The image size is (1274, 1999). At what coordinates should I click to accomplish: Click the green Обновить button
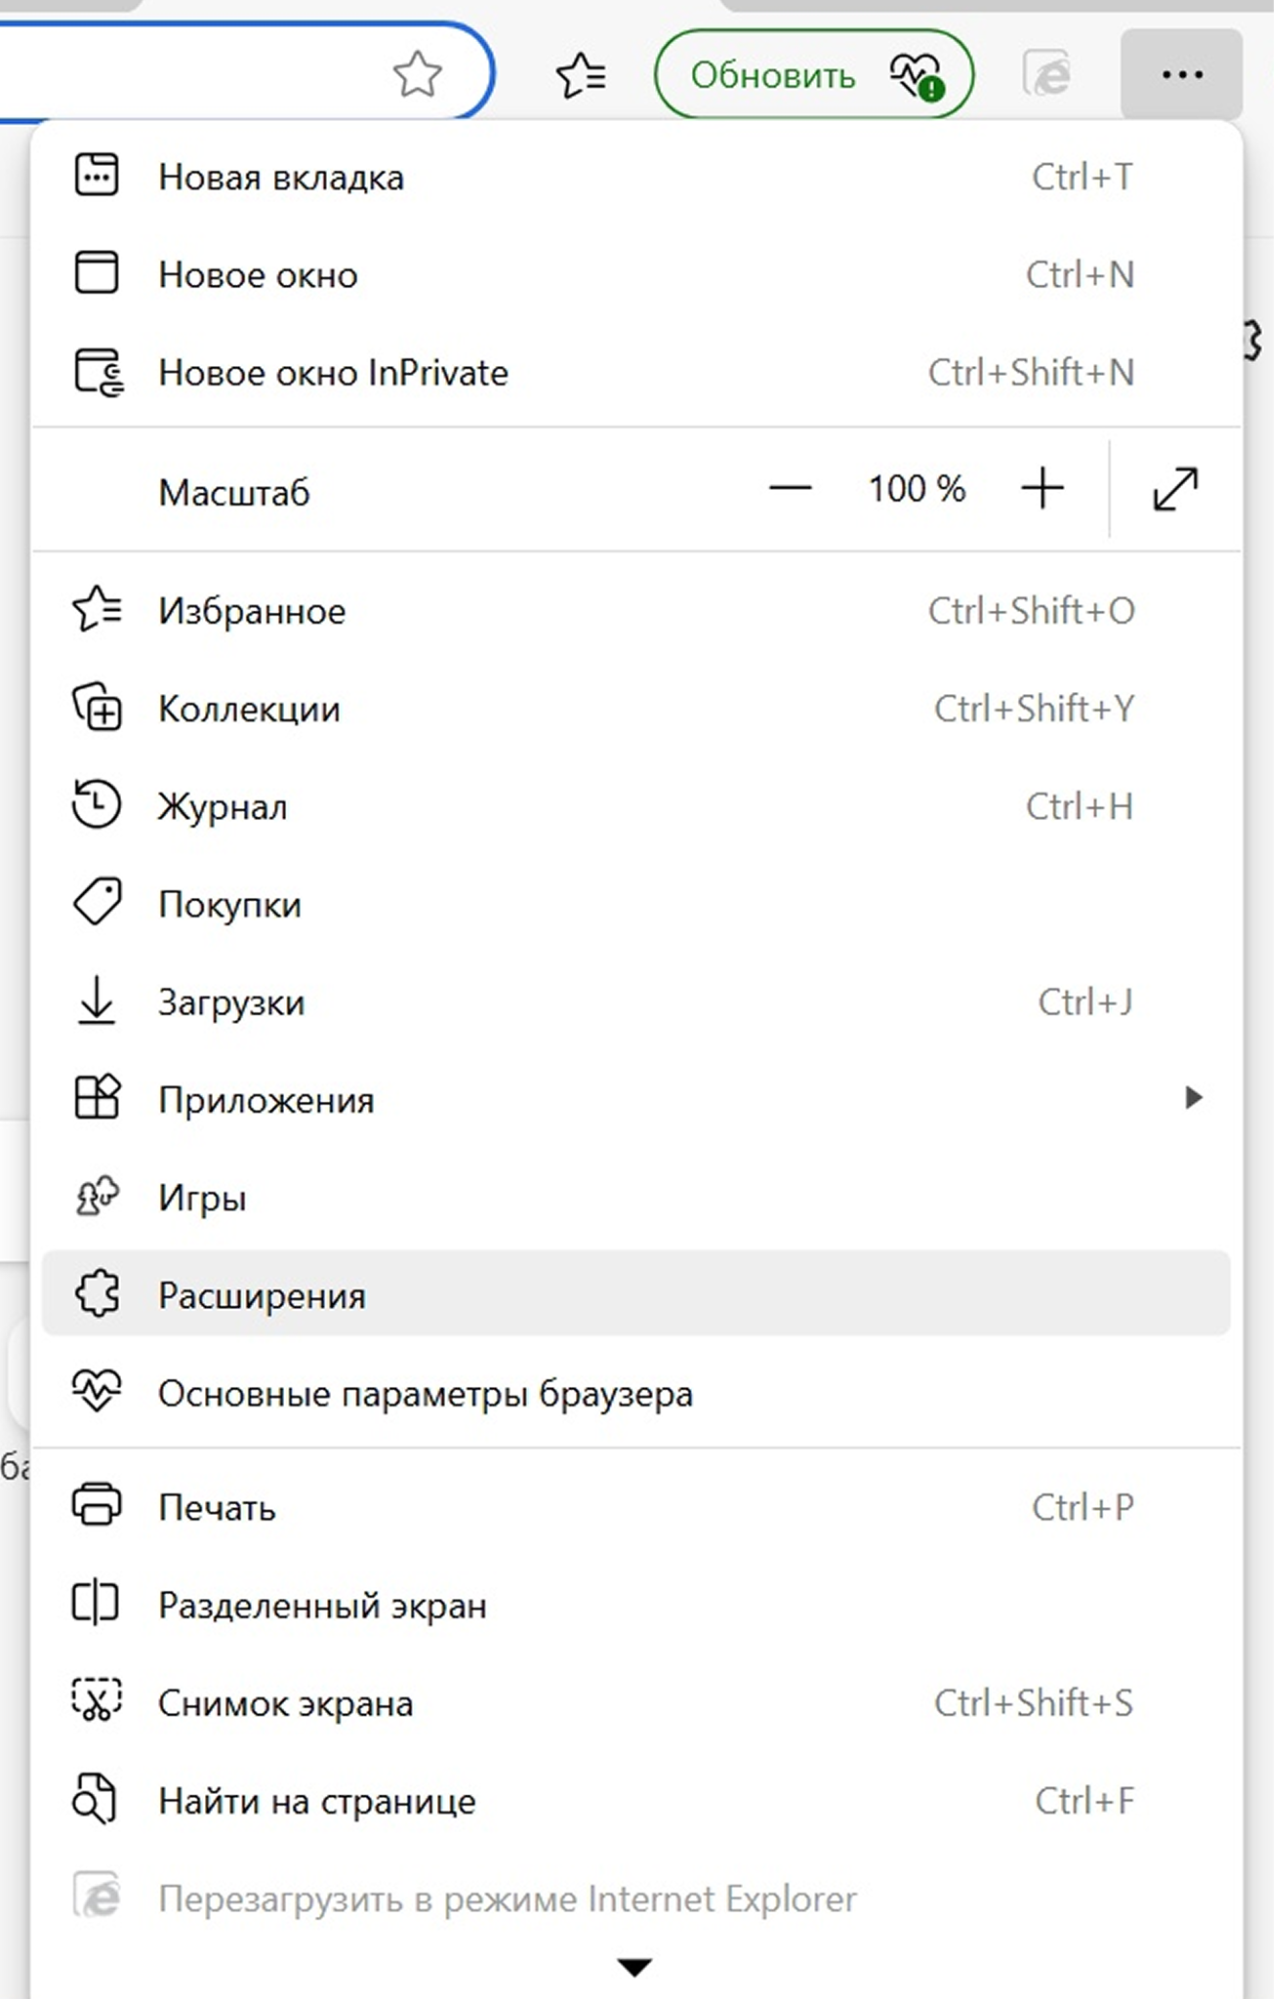pos(813,75)
